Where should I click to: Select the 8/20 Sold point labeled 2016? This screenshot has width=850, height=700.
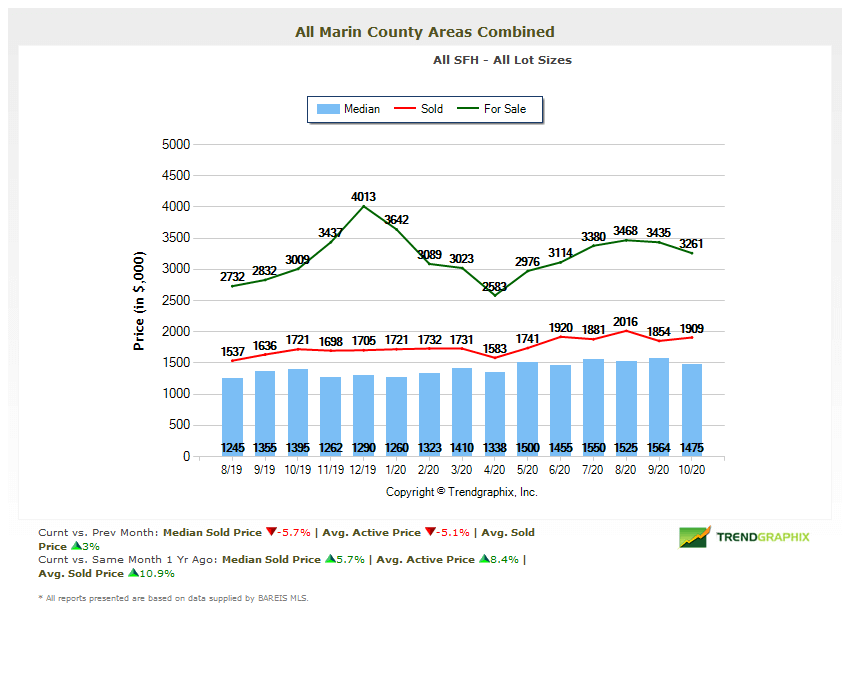coord(627,331)
